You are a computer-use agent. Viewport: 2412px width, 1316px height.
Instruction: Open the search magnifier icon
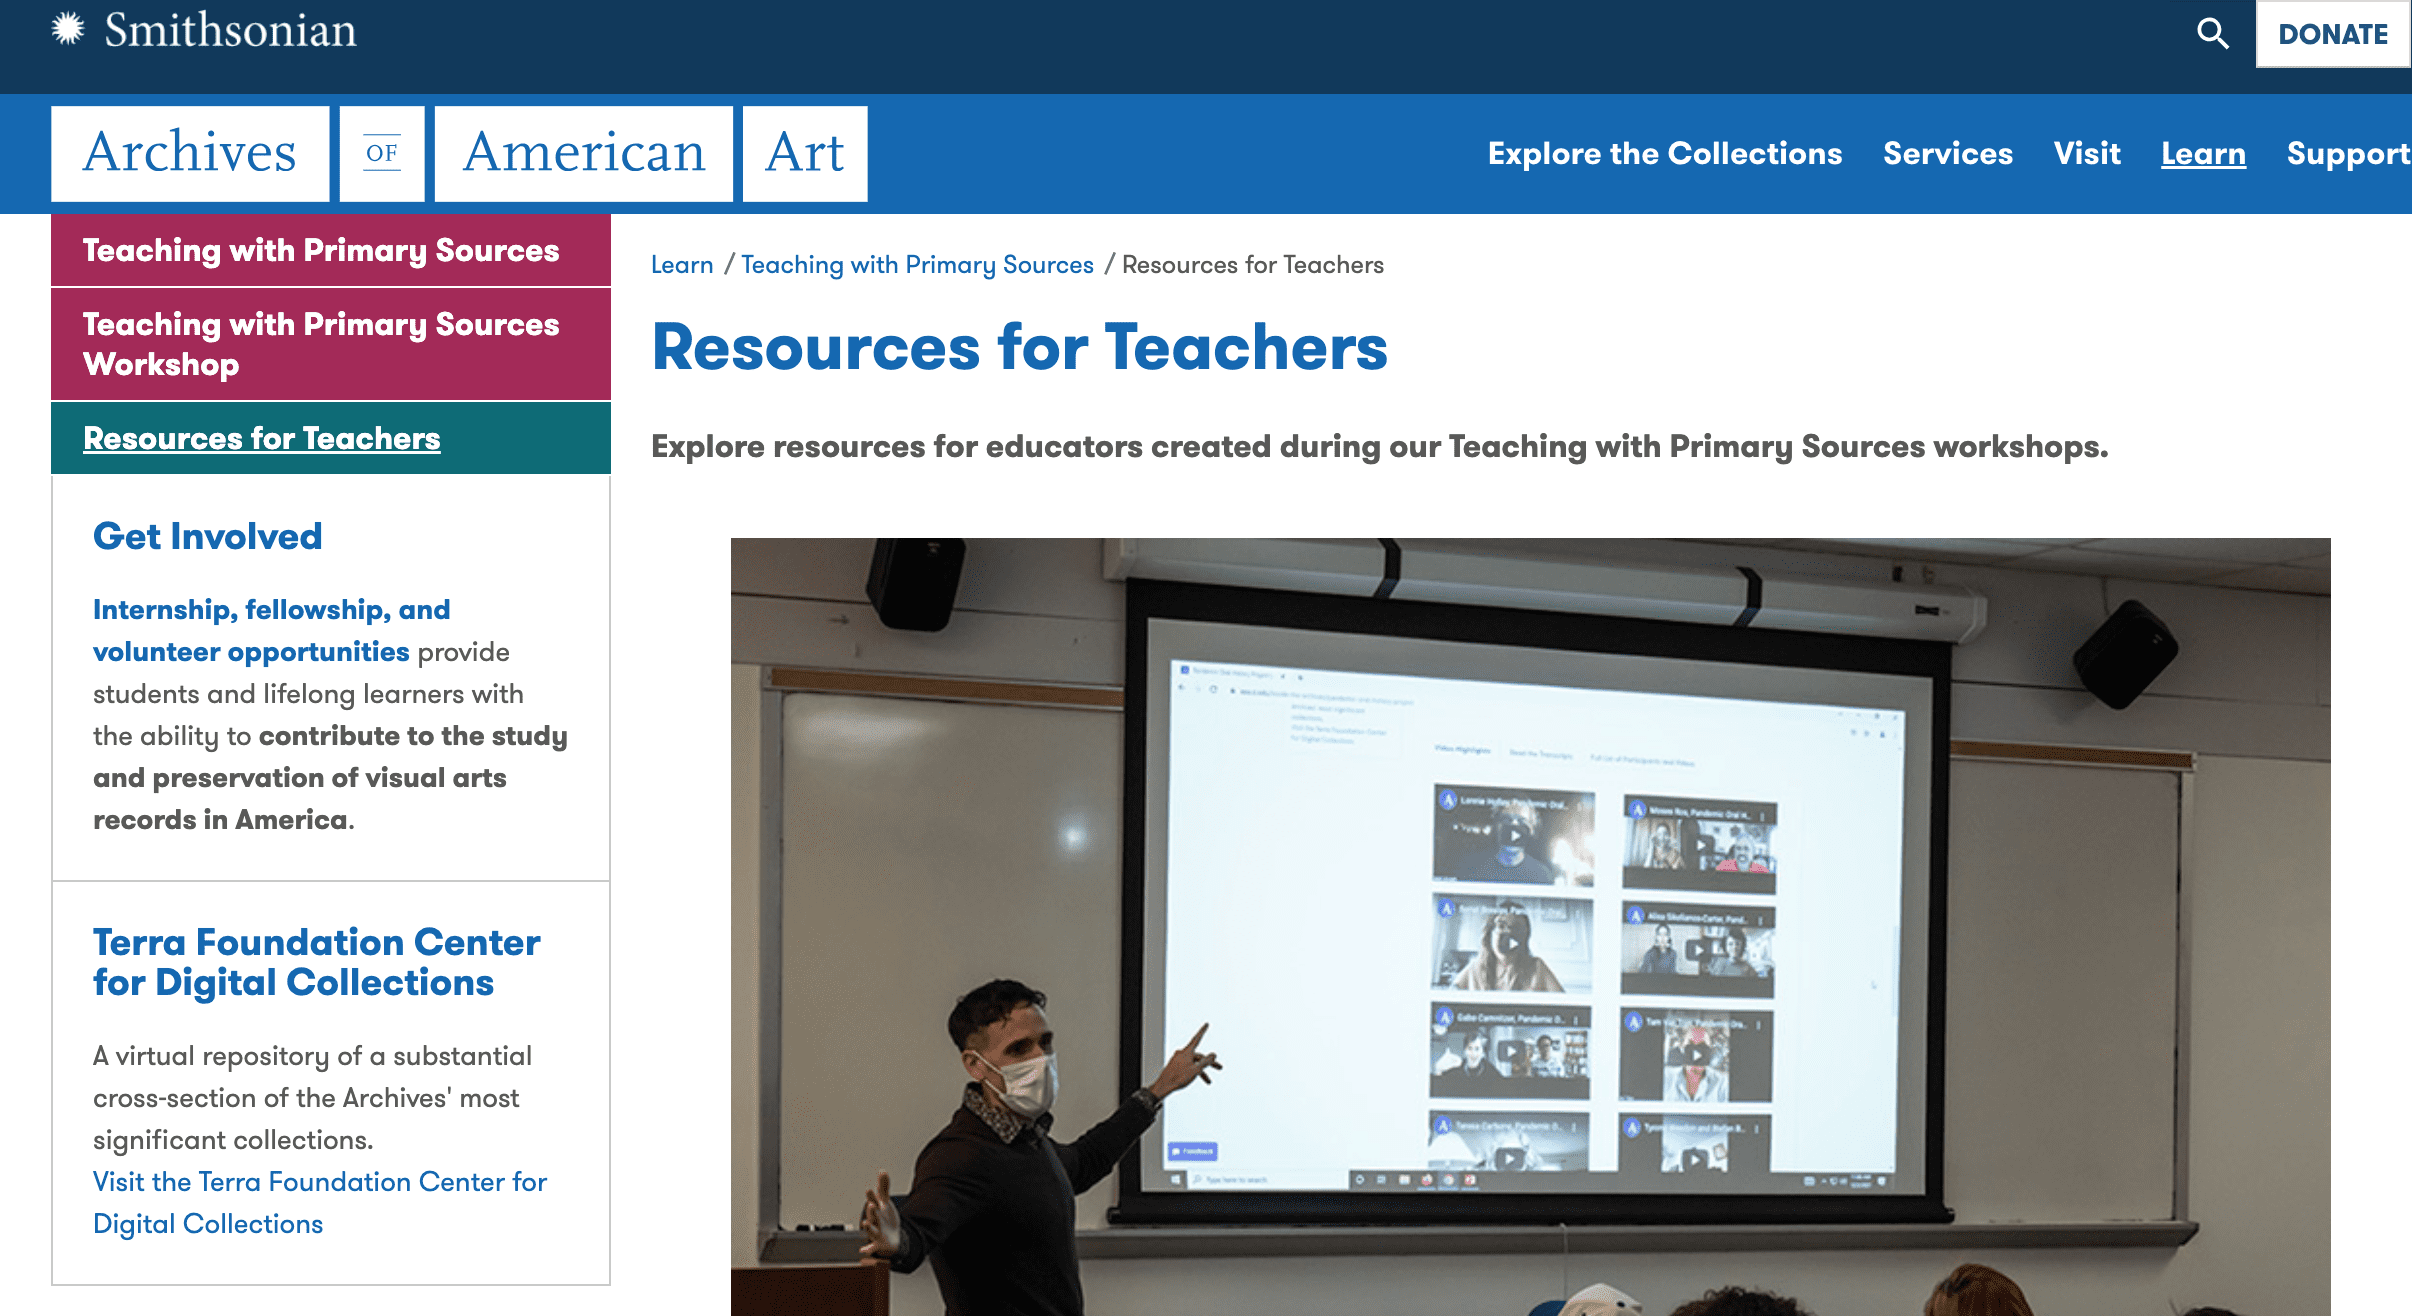(2215, 33)
